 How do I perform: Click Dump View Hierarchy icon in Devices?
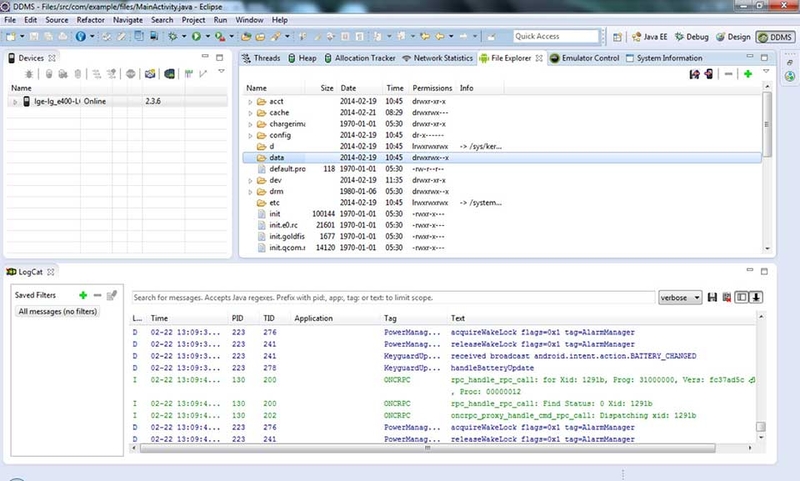169,74
